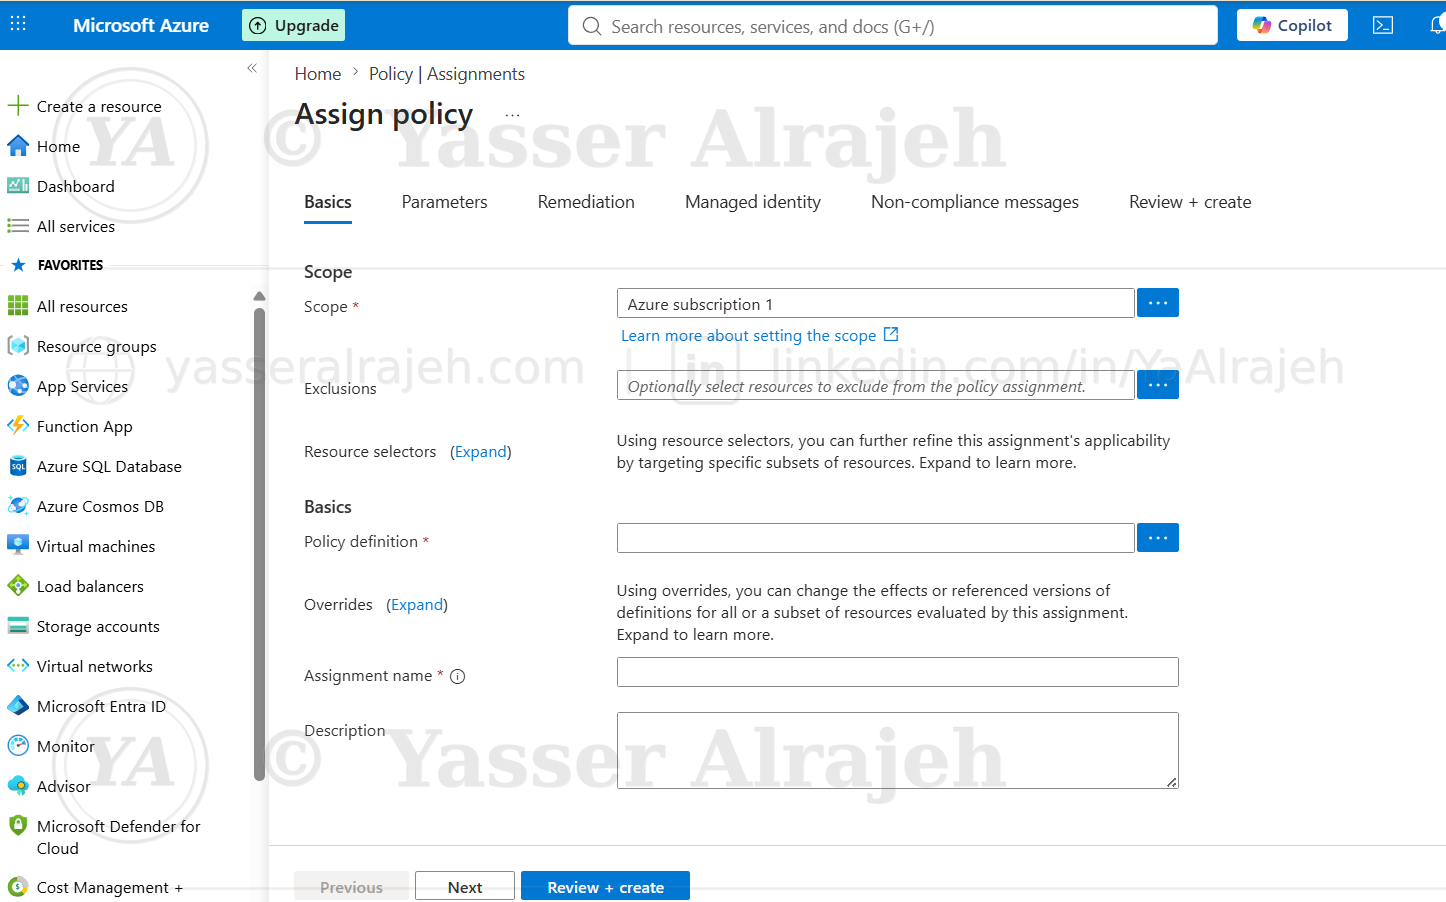1446x902 pixels.
Task: Open the Policy definition picker ellipsis button
Action: pos(1158,538)
